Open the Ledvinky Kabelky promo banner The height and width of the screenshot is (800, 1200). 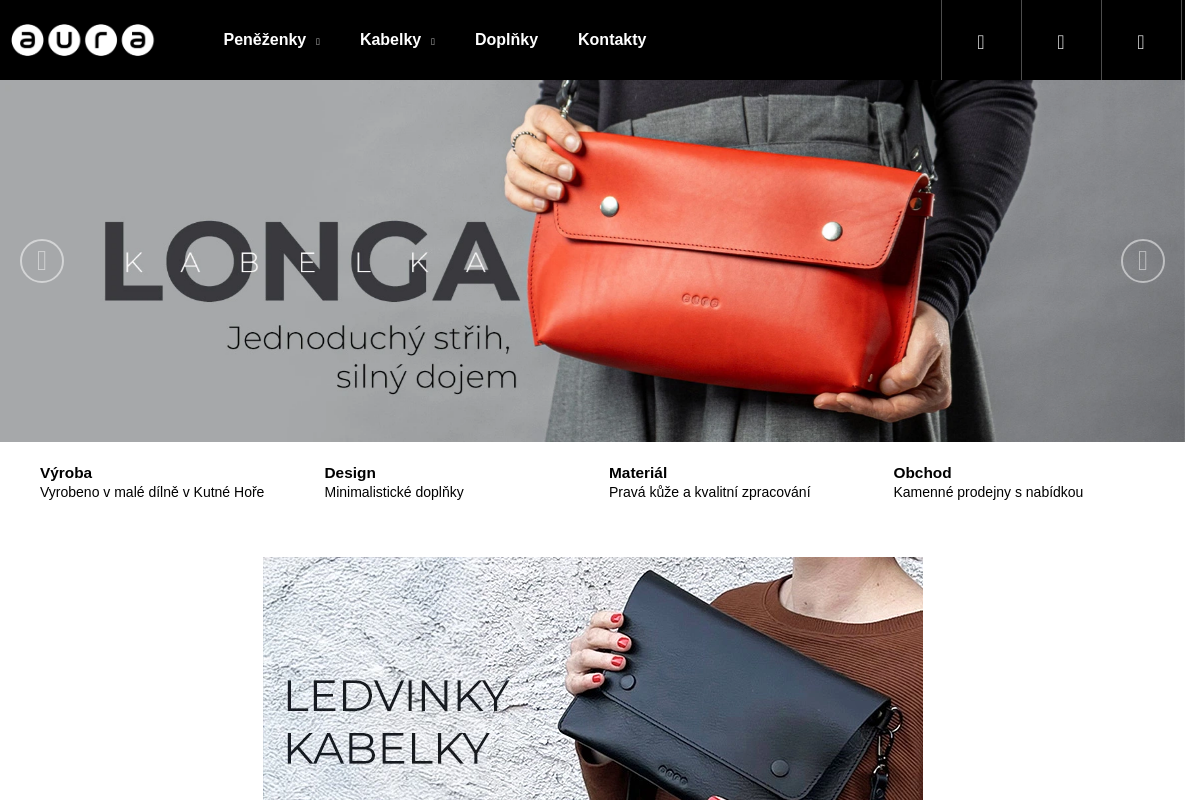point(593,678)
